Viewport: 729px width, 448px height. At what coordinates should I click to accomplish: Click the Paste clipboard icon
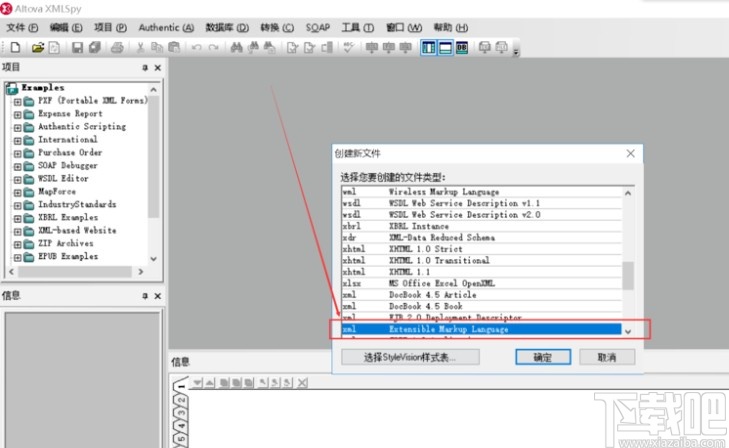[174, 47]
